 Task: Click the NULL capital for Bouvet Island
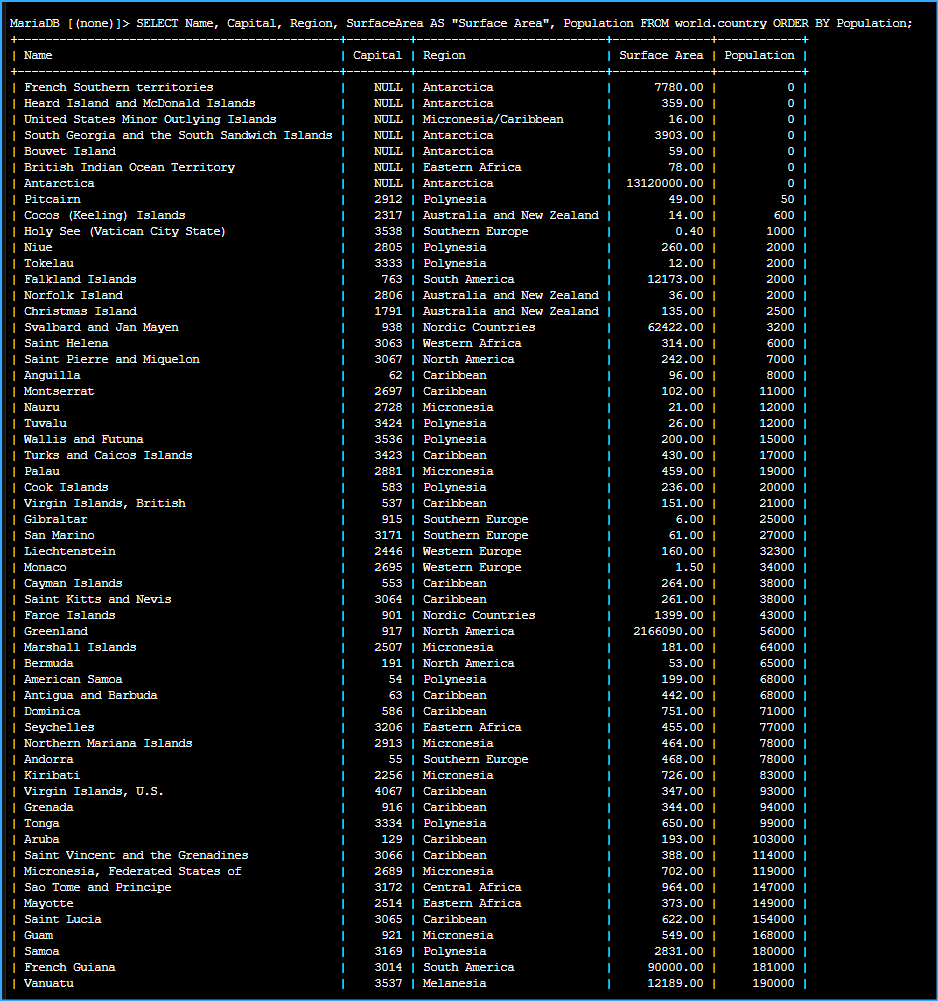pos(389,151)
